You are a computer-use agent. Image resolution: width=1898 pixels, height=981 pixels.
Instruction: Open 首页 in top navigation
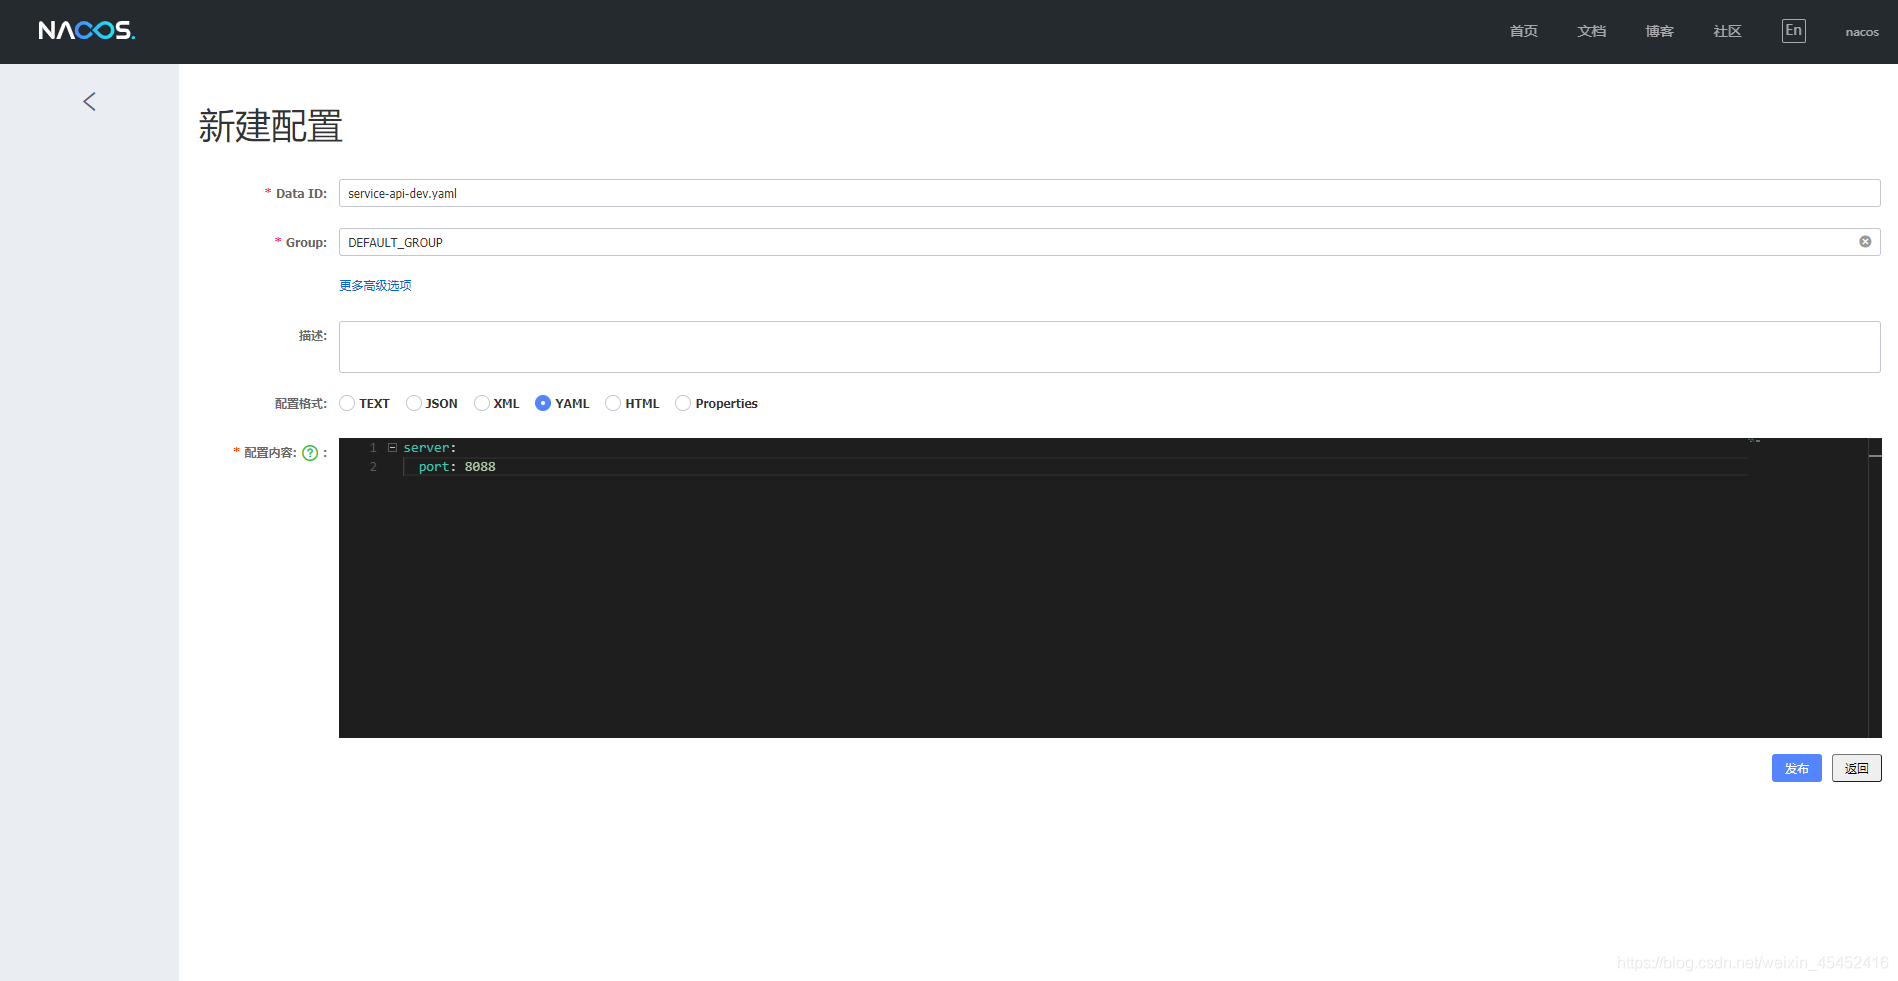(x=1524, y=31)
